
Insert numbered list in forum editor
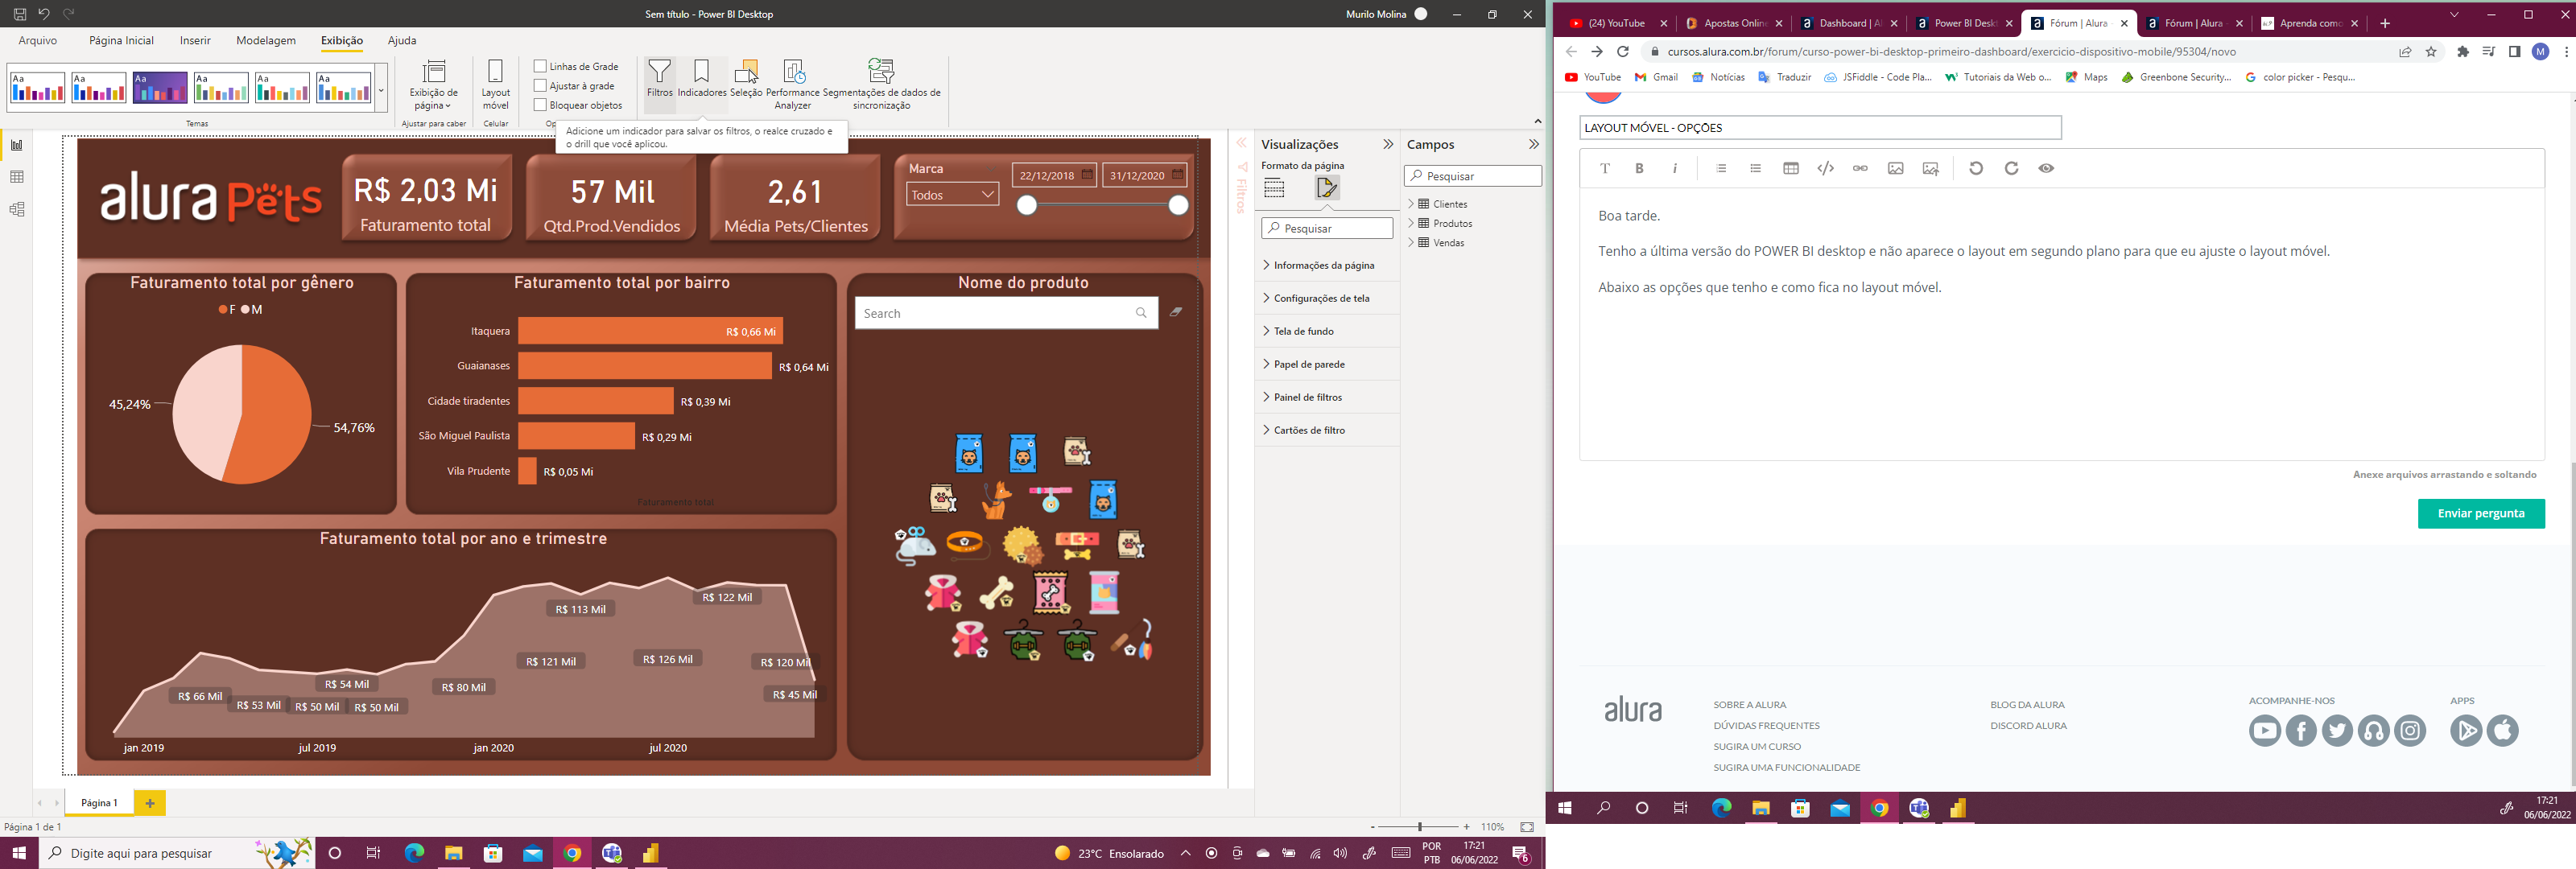coord(1721,168)
